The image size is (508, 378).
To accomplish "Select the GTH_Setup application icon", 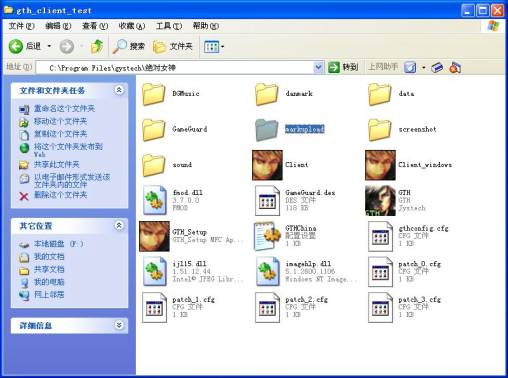I will (x=154, y=236).
